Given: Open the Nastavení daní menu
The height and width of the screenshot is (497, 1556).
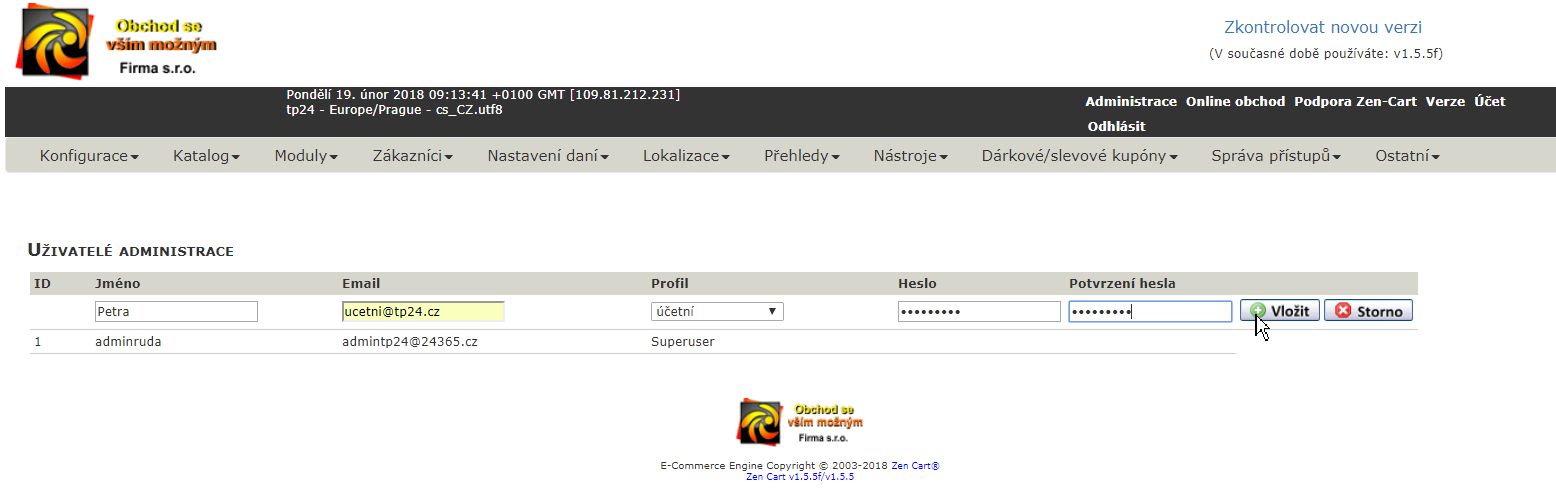Looking at the screenshot, I should pos(548,156).
